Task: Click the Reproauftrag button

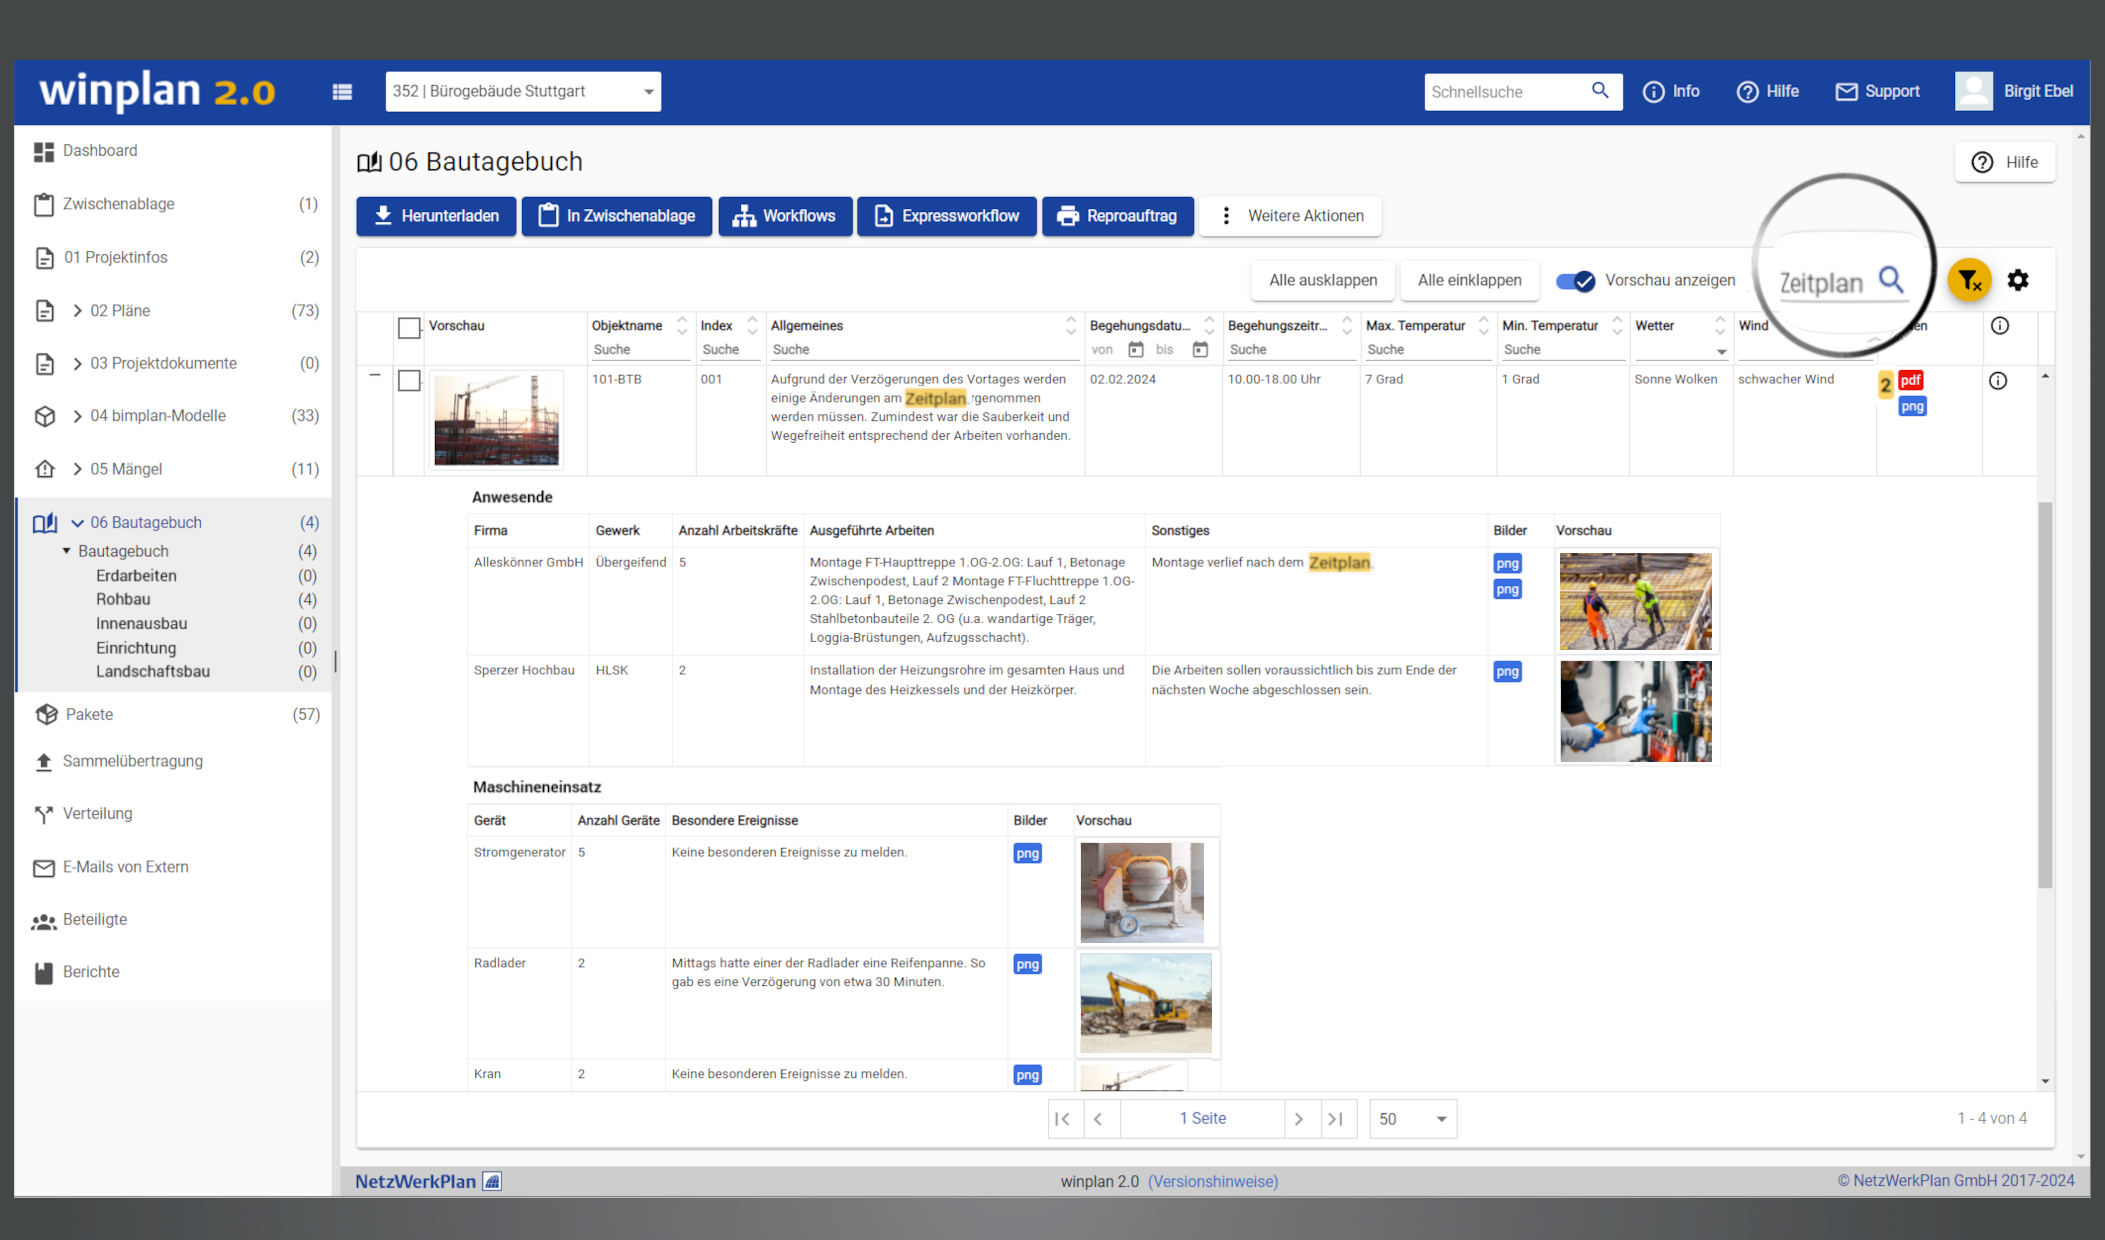Action: pos(1118,216)
